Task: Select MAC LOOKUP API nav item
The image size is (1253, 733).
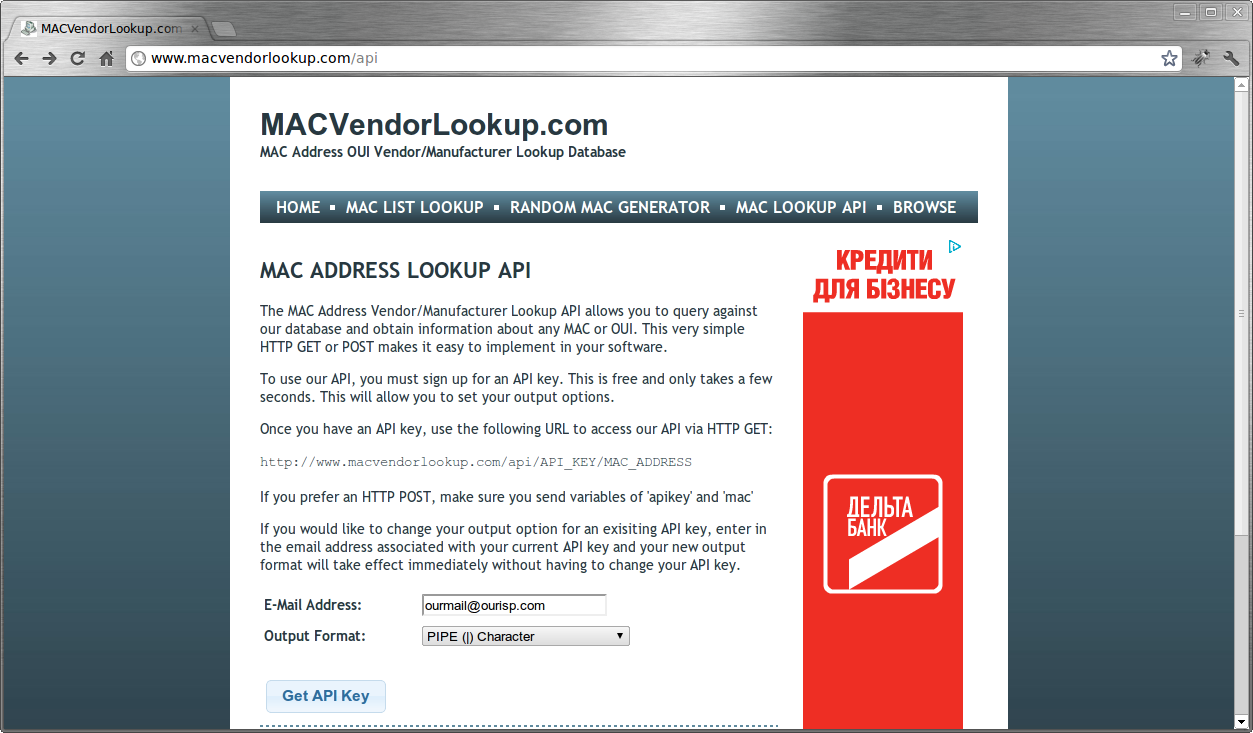Action: pyautogui.click(x=801, y=207)
